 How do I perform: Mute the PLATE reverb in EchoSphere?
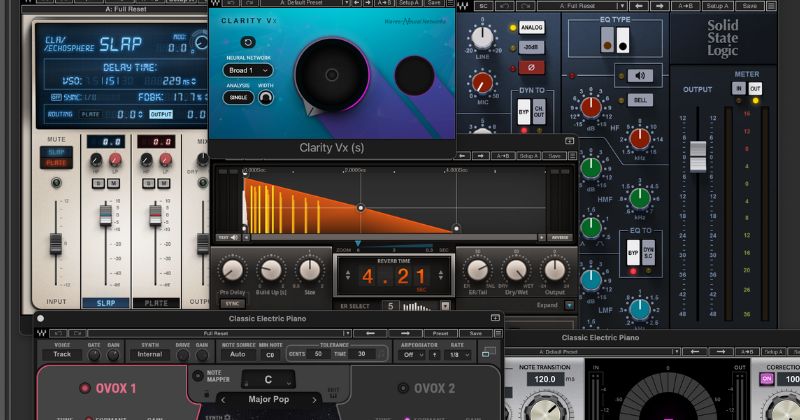[56, 163]
